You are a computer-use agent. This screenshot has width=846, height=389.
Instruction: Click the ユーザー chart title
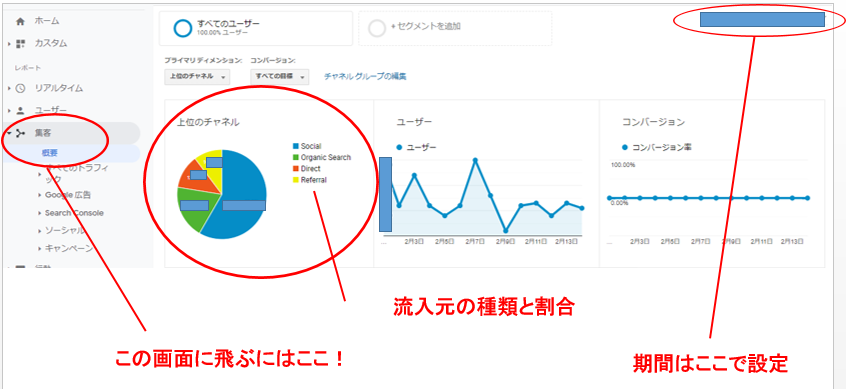[x=414, y=122]
